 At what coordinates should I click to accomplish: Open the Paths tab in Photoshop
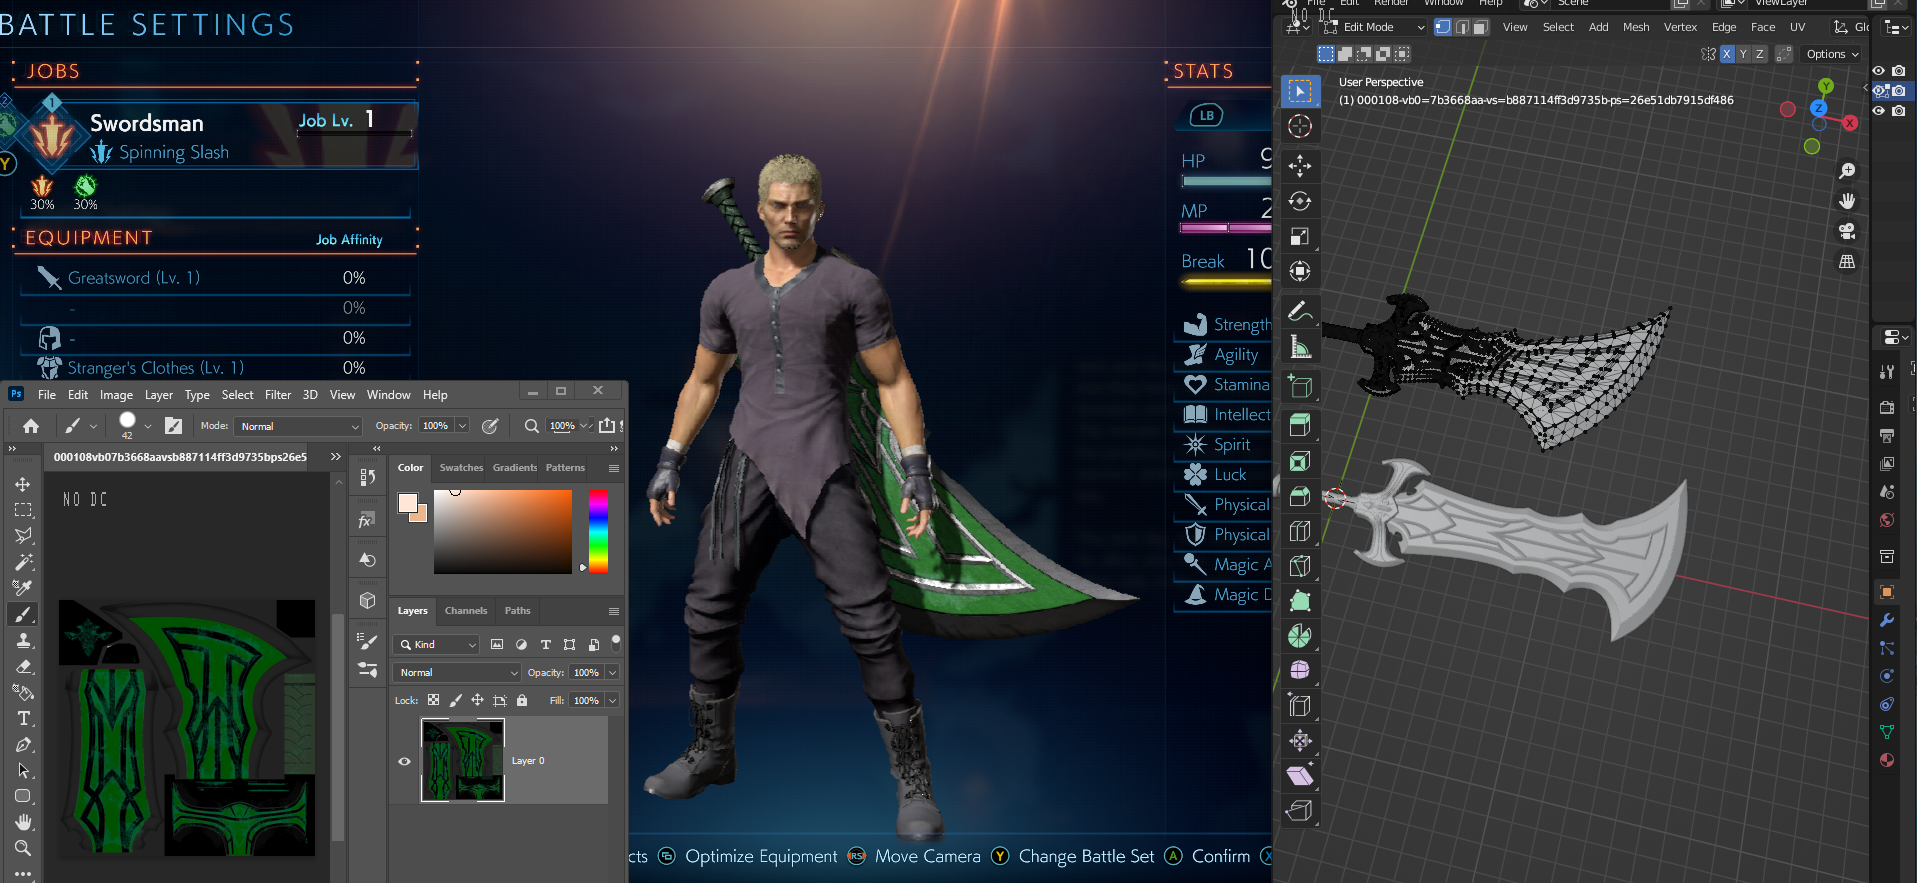point(518,611)
